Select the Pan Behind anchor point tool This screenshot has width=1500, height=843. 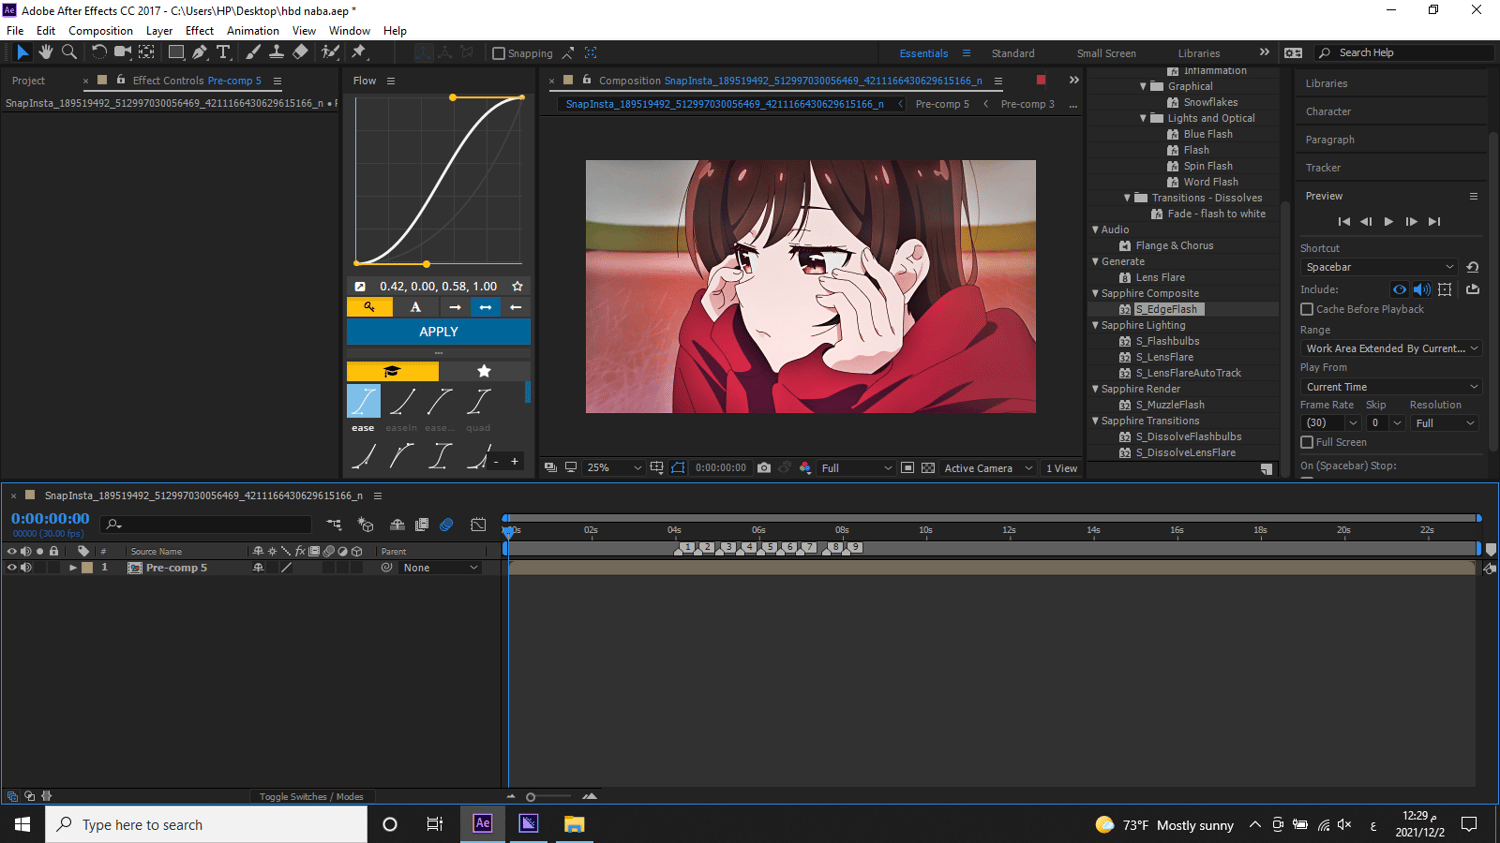[x=147, y=52]
